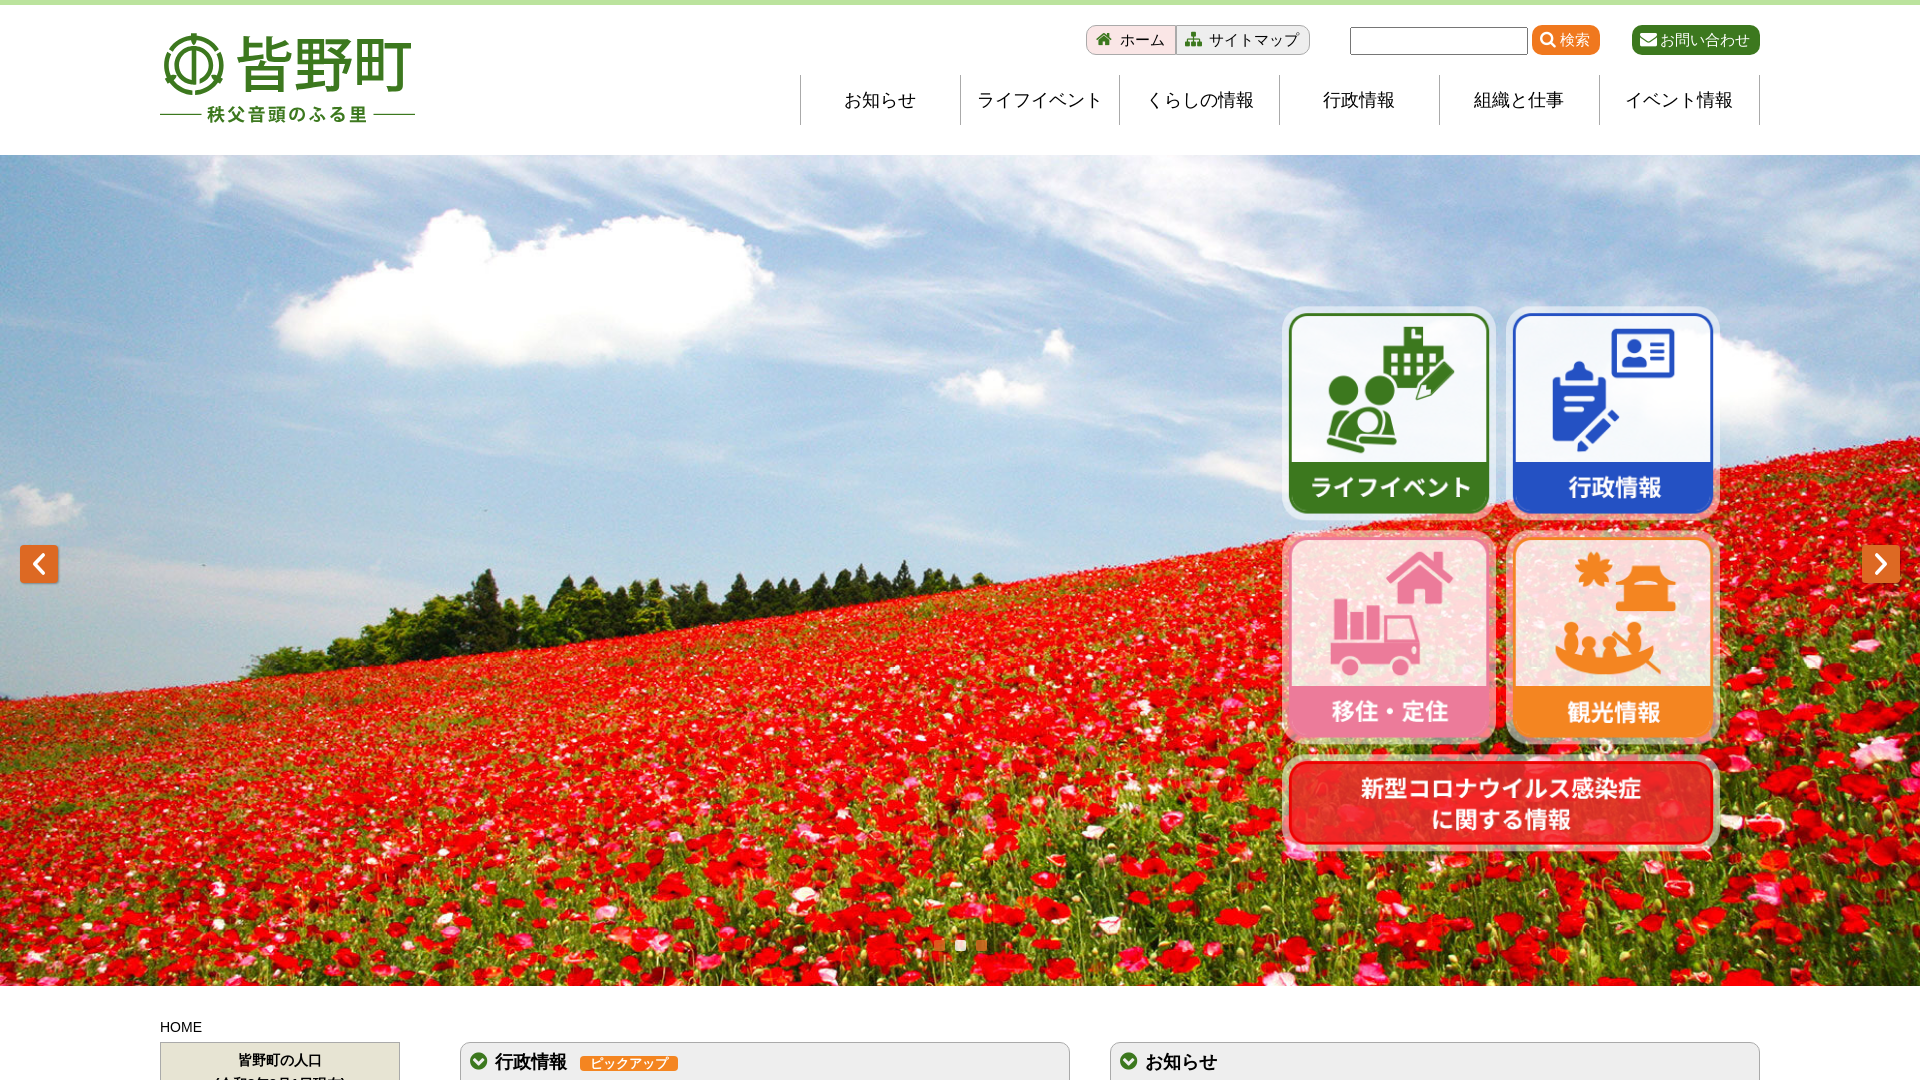Click the chevron icon beside 行政情報 heading
Image resolution: width=1920 pixels, height=1080 pixels.
479,1061
